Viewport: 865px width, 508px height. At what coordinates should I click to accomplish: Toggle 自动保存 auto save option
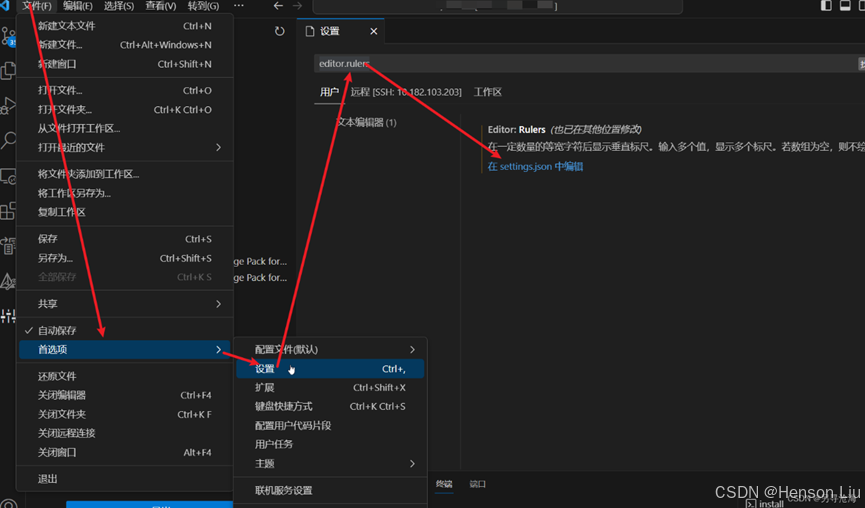(x=125, y=330)
